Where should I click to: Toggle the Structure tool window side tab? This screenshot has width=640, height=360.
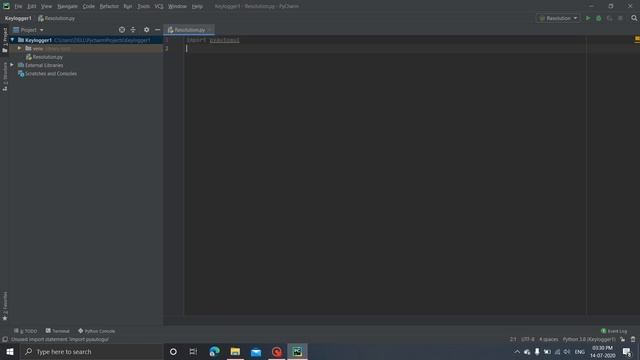pyautogui.click(x=5, y=76)
